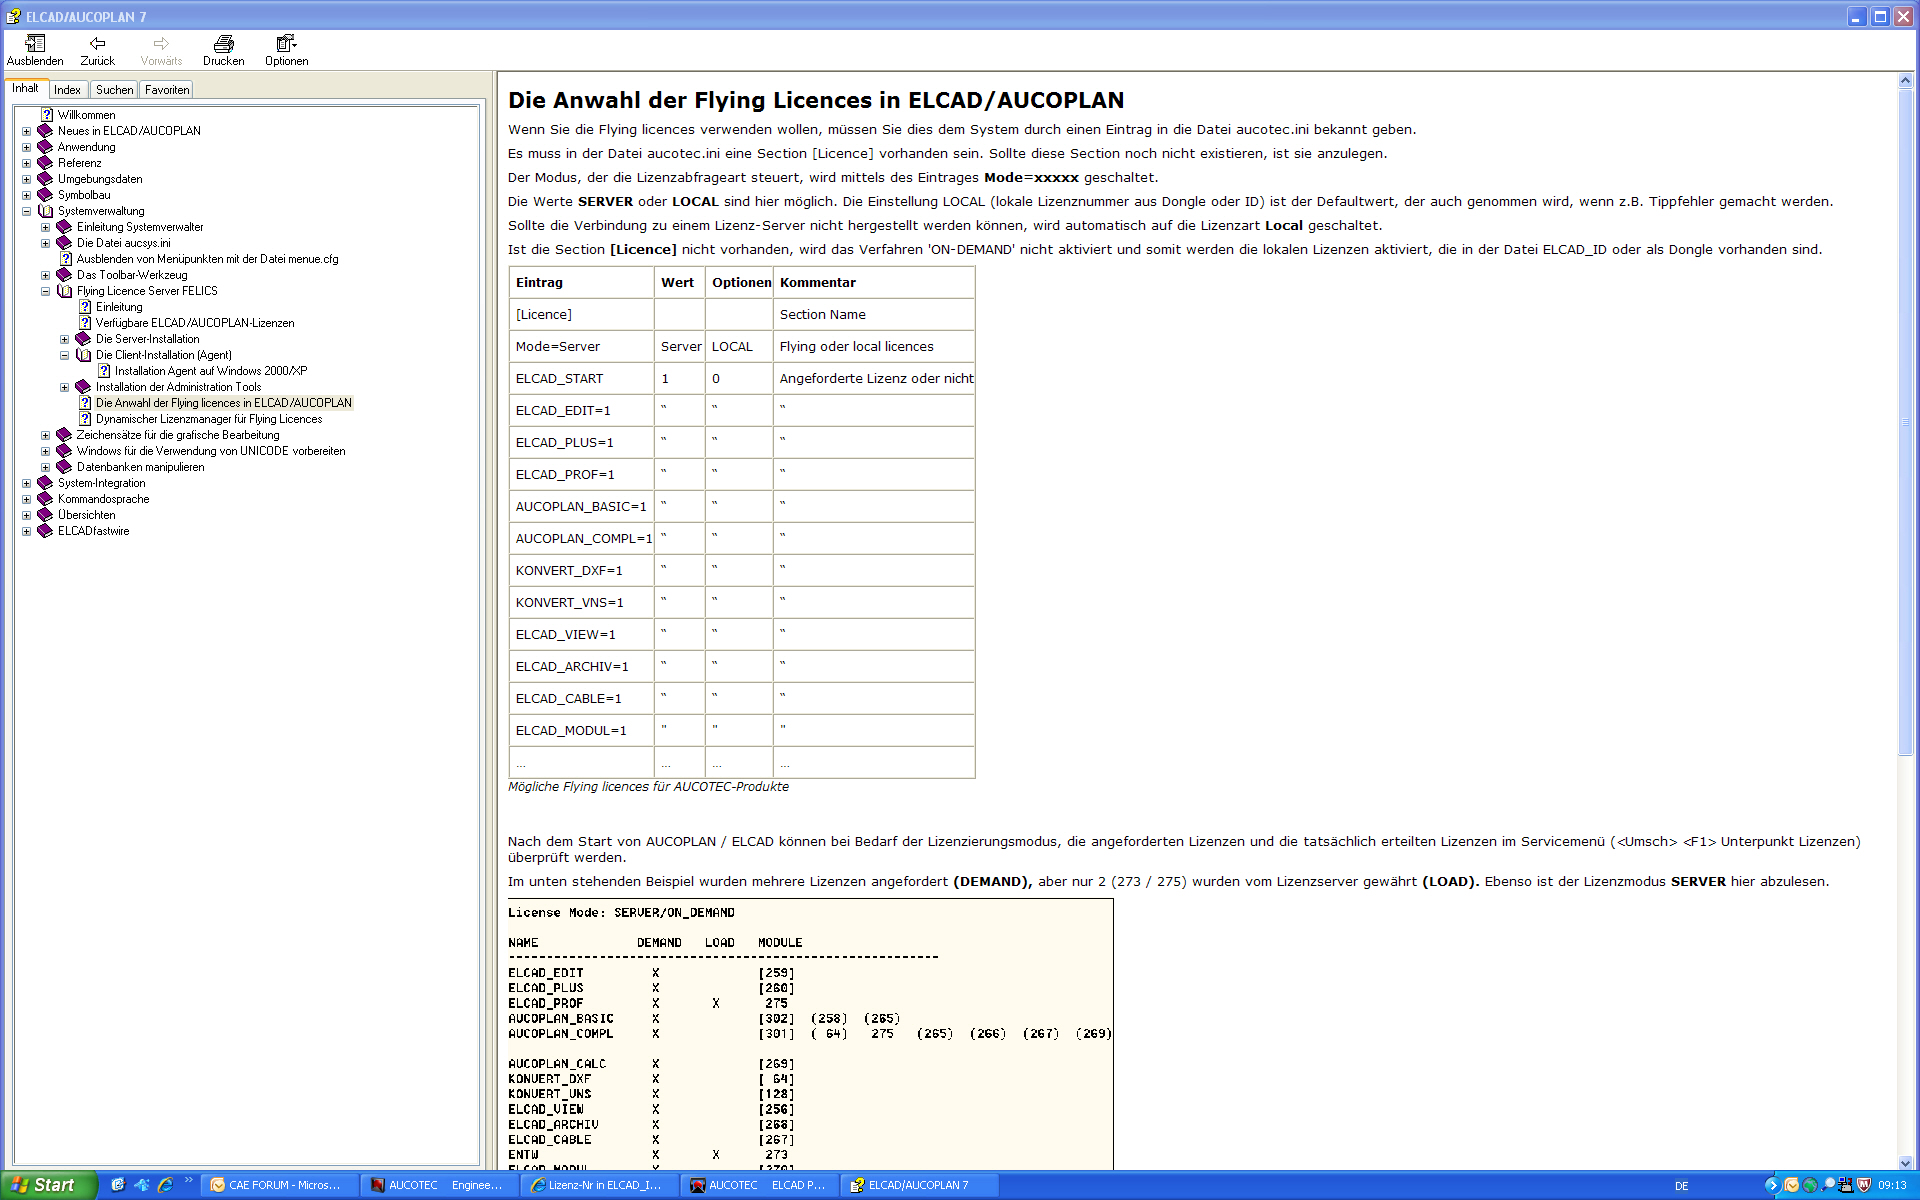
Task: Print the page using the Drucken icon
Action: click(224, 50)
